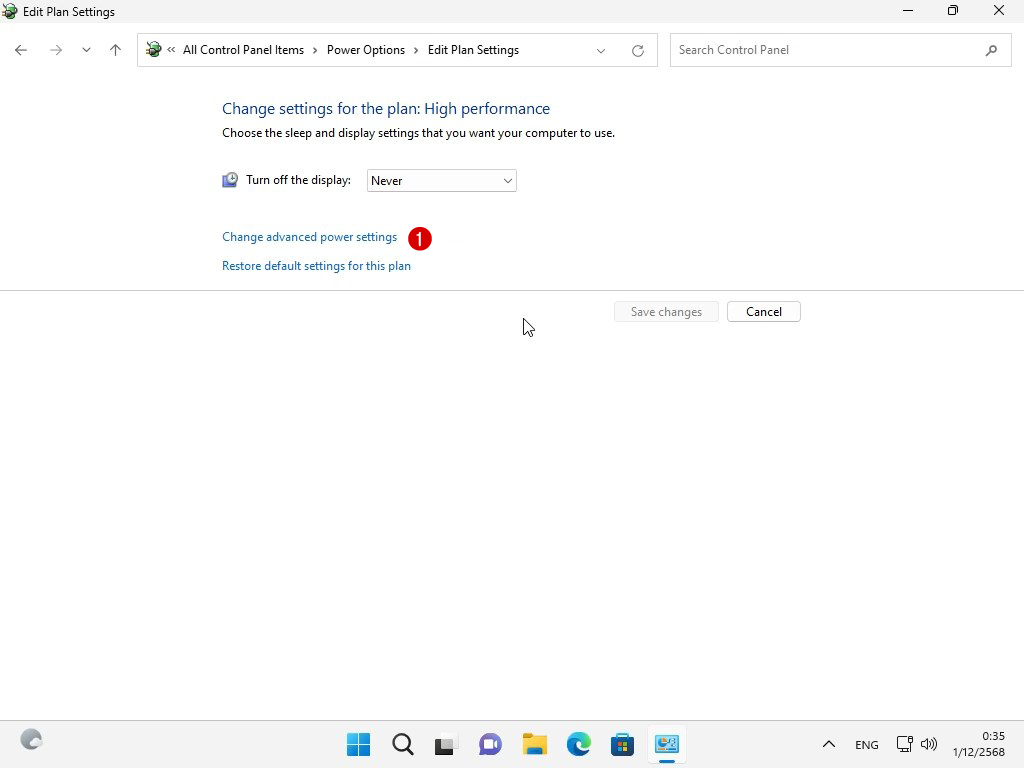Go to Power Options breadcrumb

(365, 50)
